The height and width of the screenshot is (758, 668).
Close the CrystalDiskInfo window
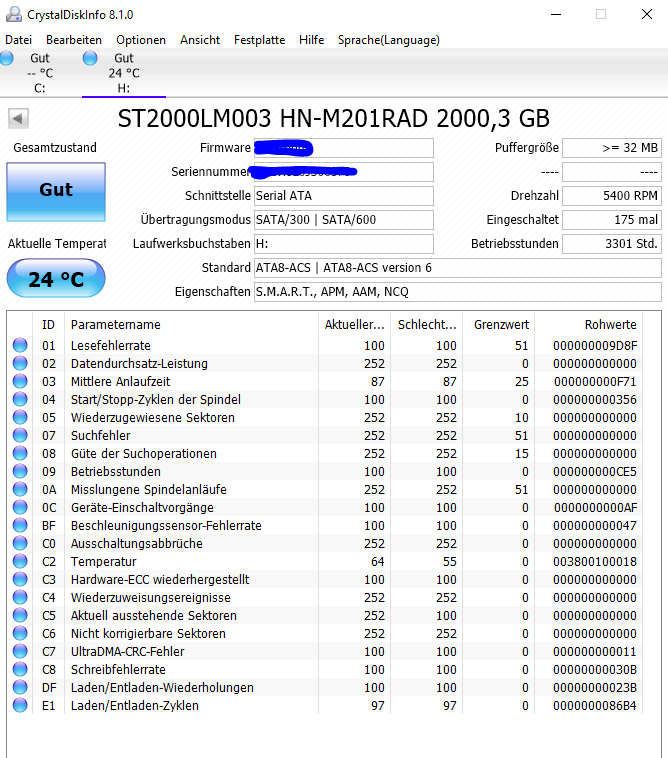click(647, 15)
